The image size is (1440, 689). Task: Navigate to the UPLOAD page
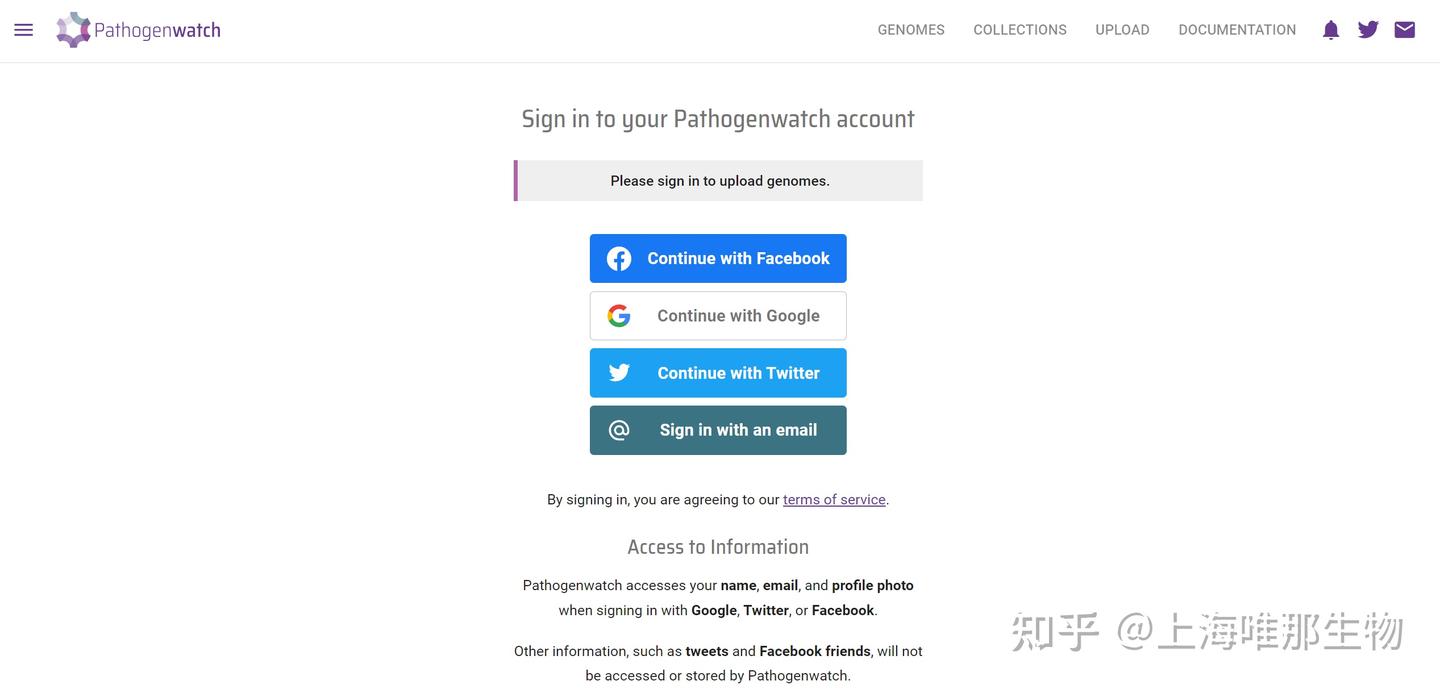click(1122, 29)
